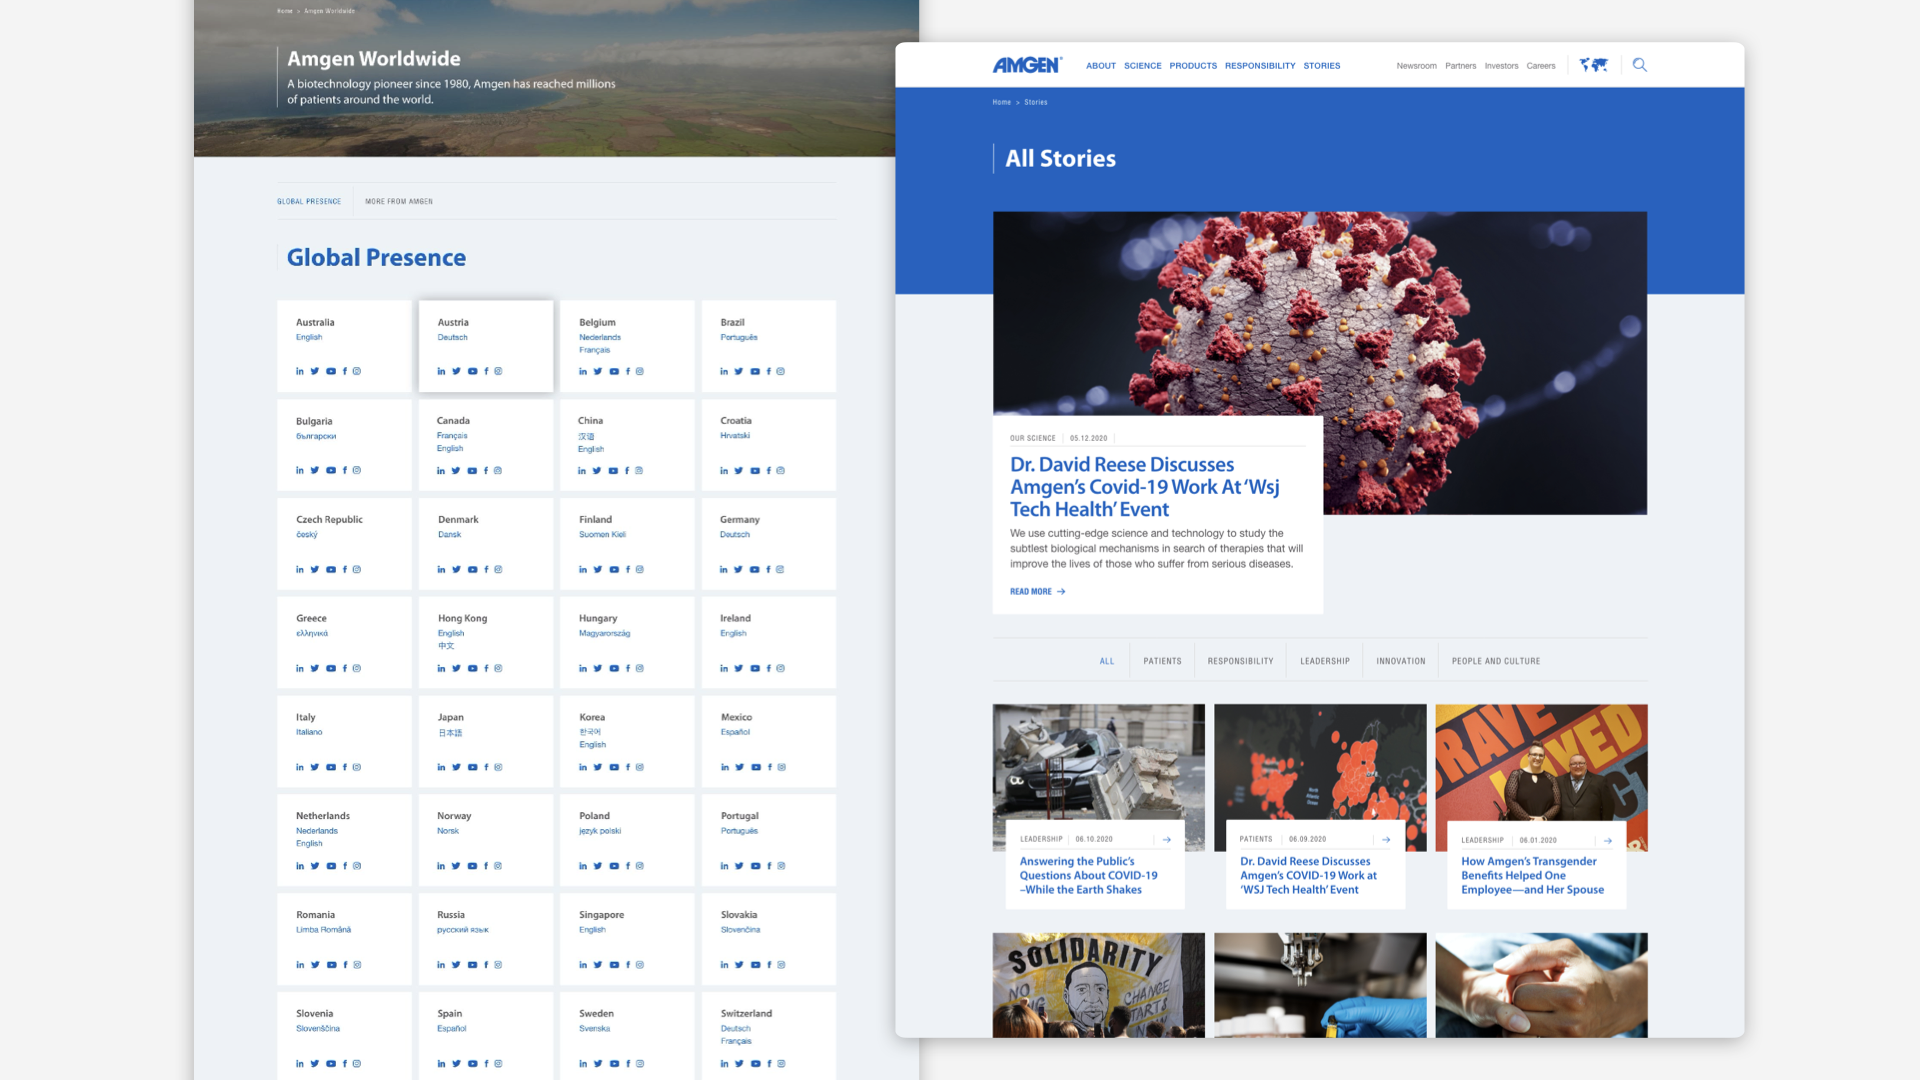Screen dimensions: 1920x1080
Task: Select the Patients filter tab
Action: coord(1162,661)
